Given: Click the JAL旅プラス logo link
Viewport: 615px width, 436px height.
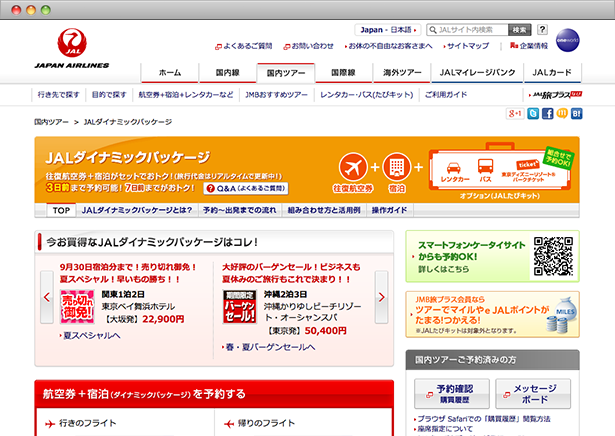Looking at the screenshot, I should click(x=555, y=95).
